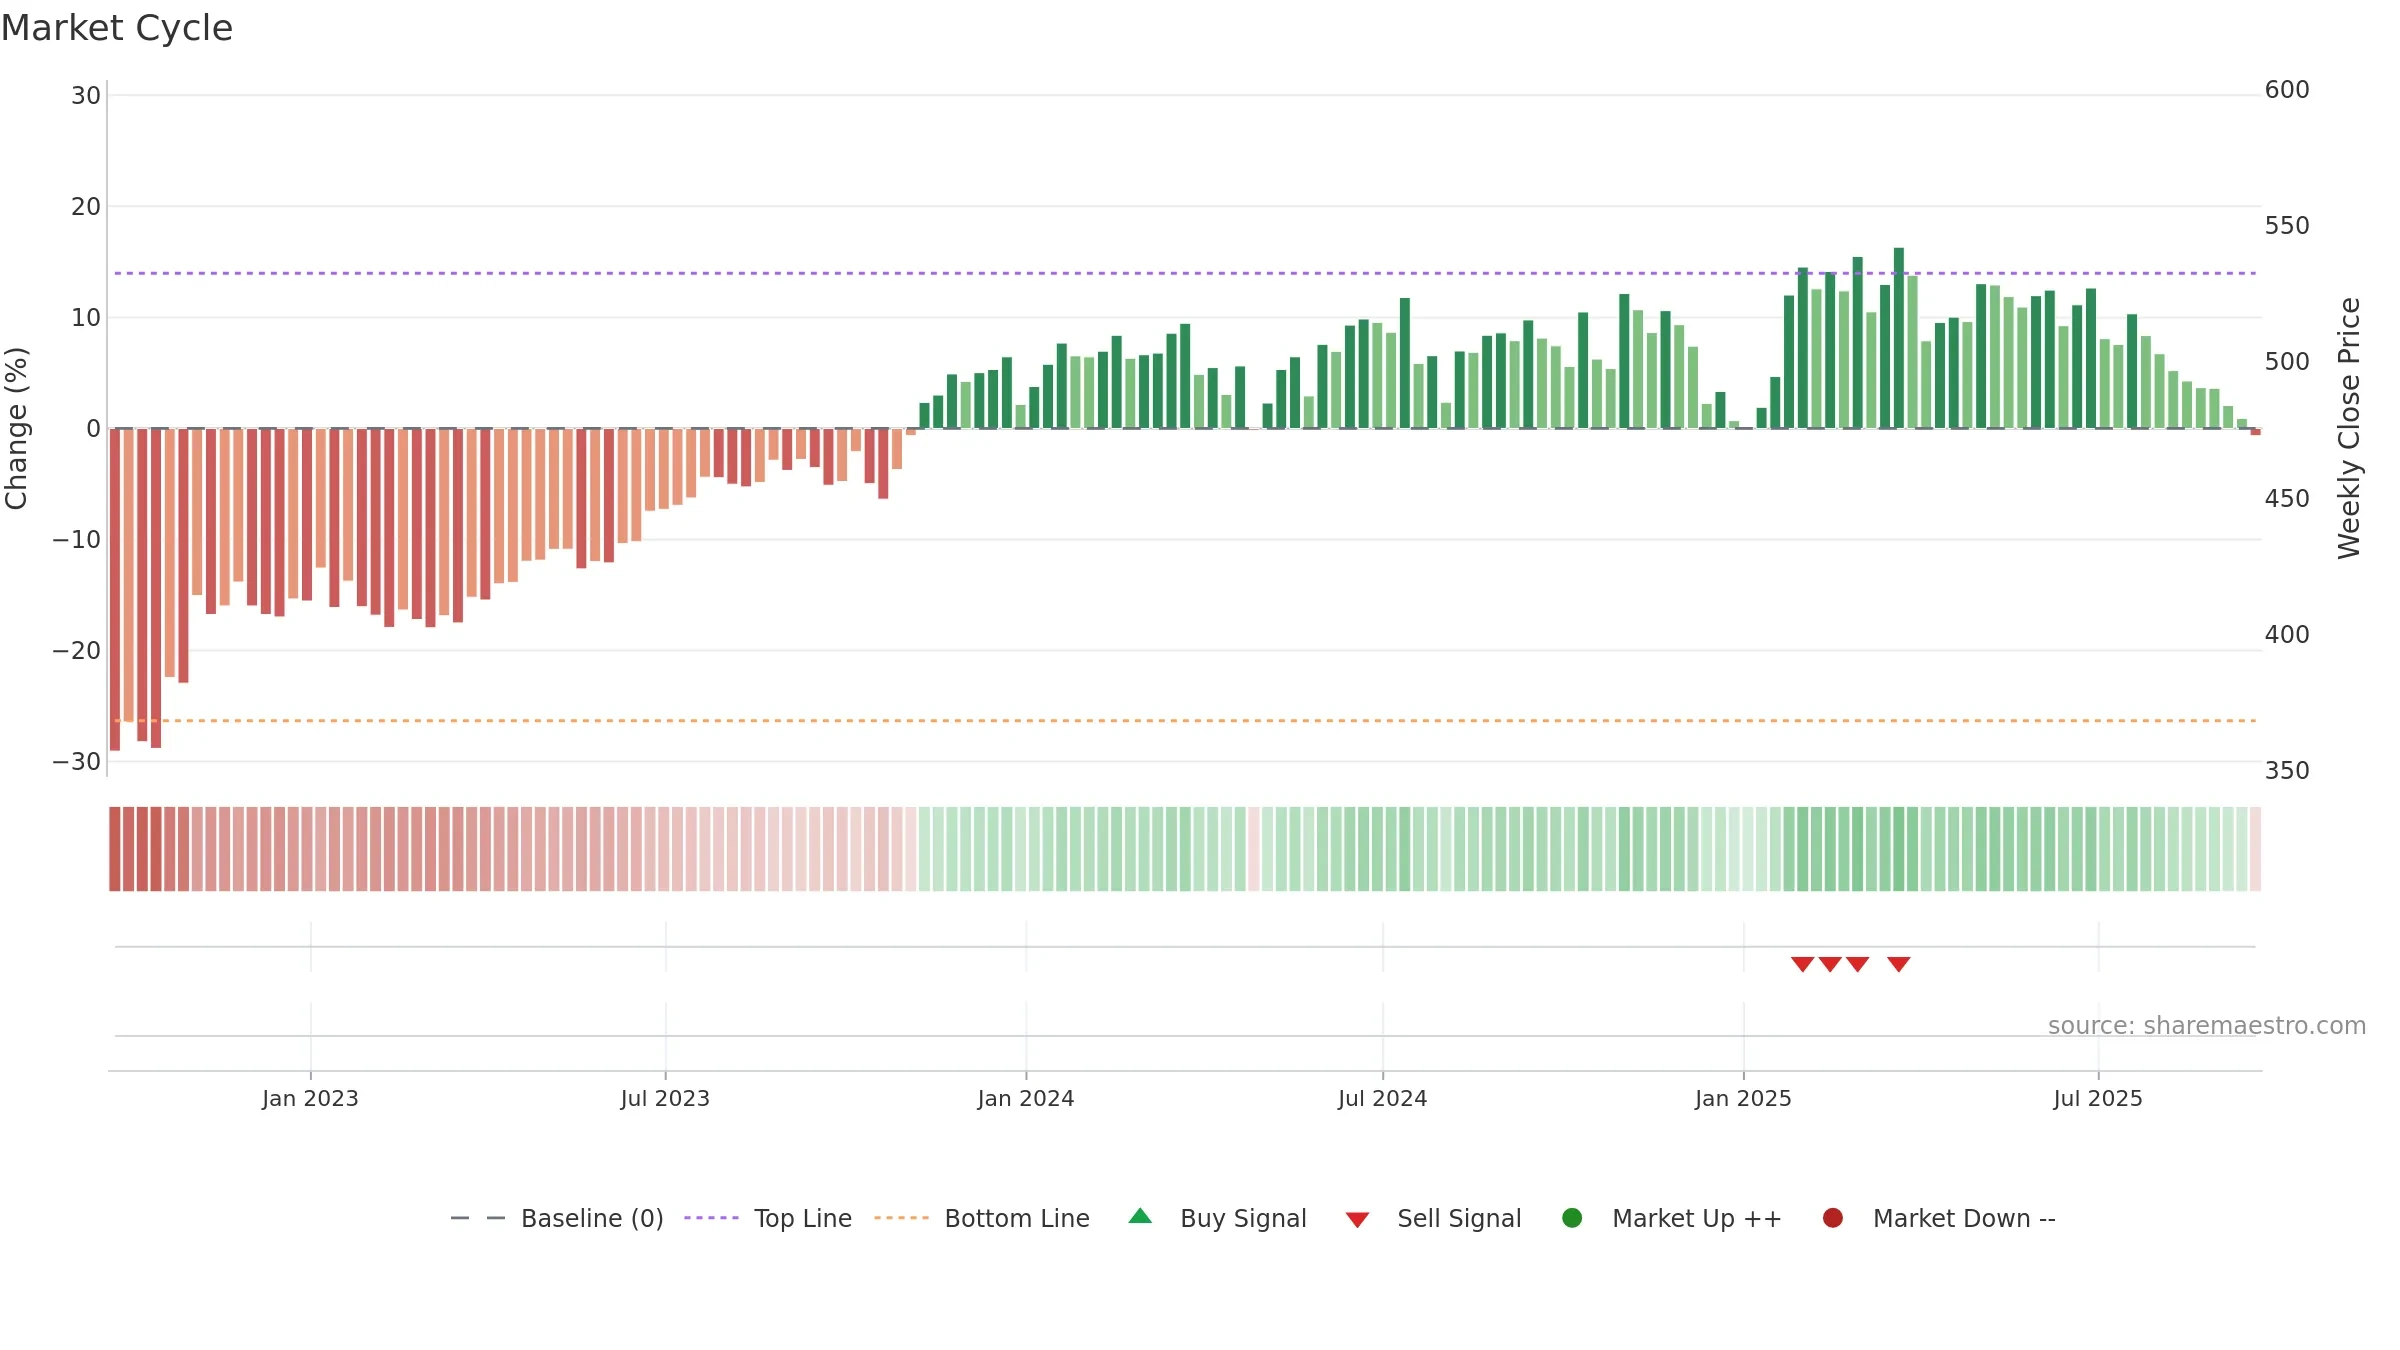This screenshot has width=2400, height=1350.
Task: Click the orange dotted Bottom Line in the chart
Action: tap(1185, 720)
